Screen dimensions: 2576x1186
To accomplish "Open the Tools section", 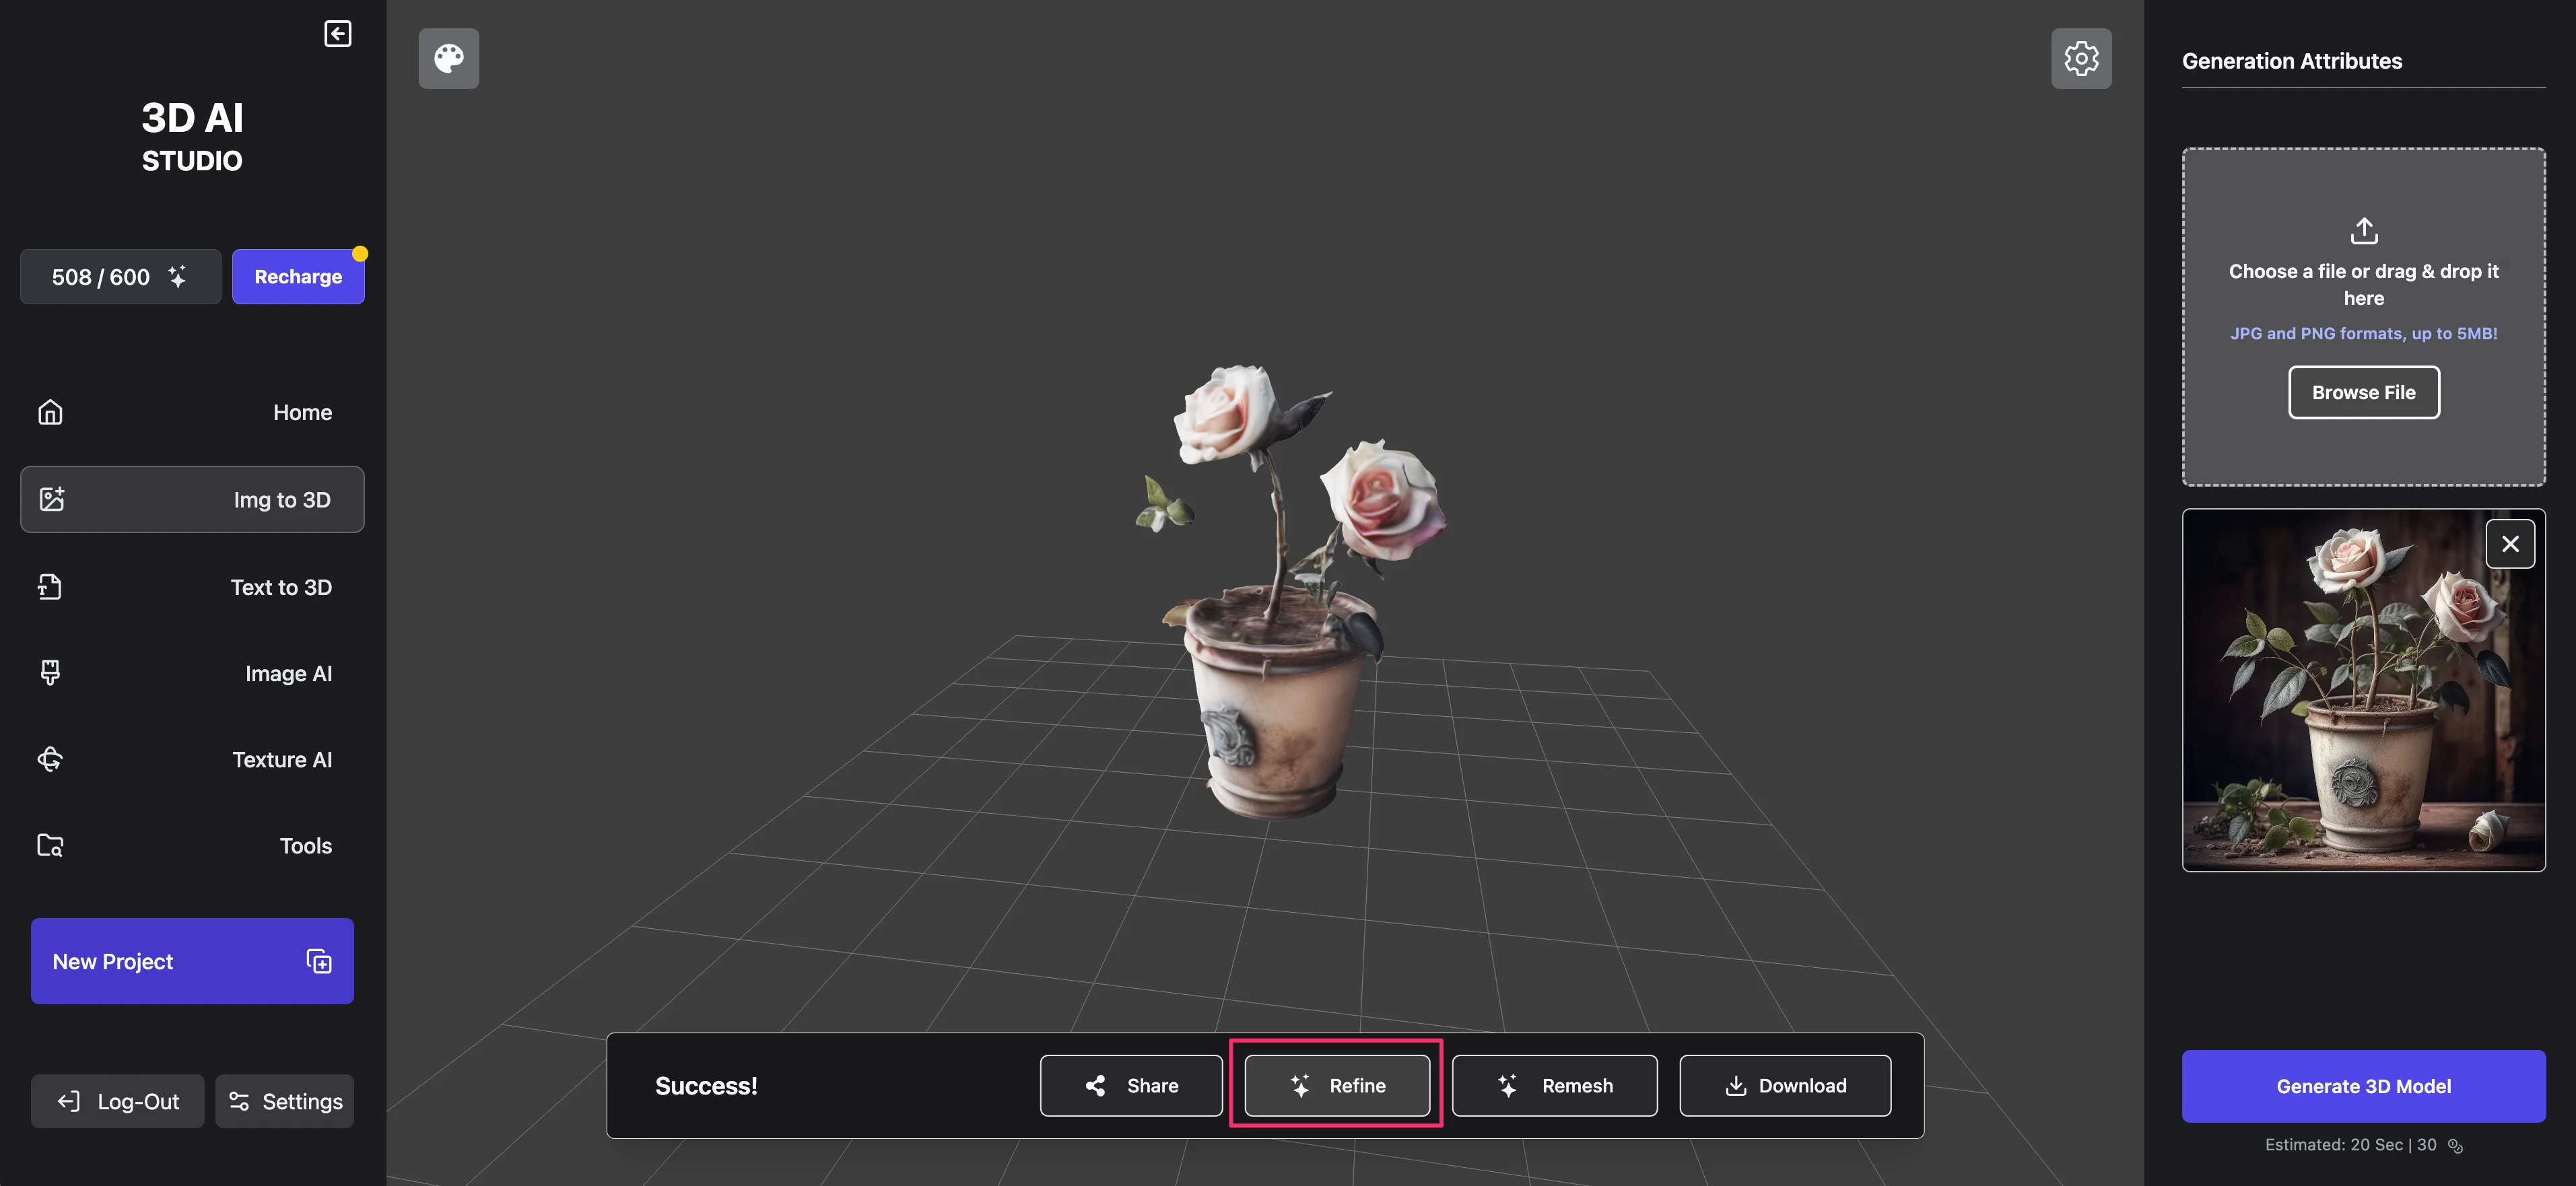I will click(192, 845).
